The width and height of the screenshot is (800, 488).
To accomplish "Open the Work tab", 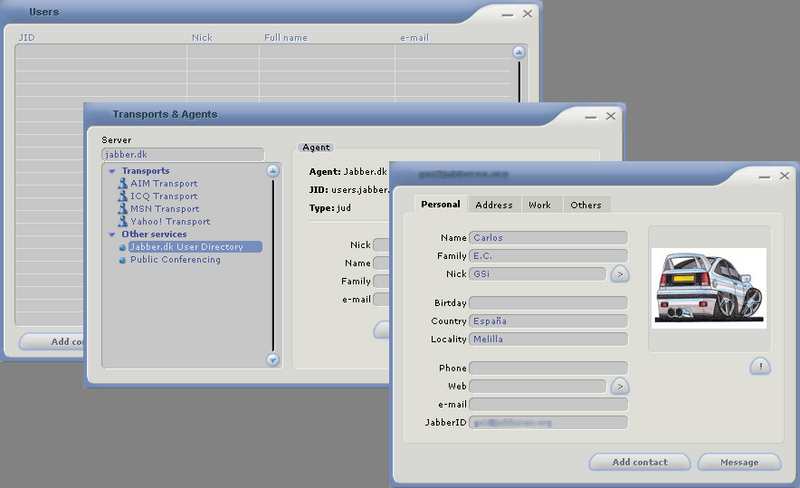I will coord(539,205).
